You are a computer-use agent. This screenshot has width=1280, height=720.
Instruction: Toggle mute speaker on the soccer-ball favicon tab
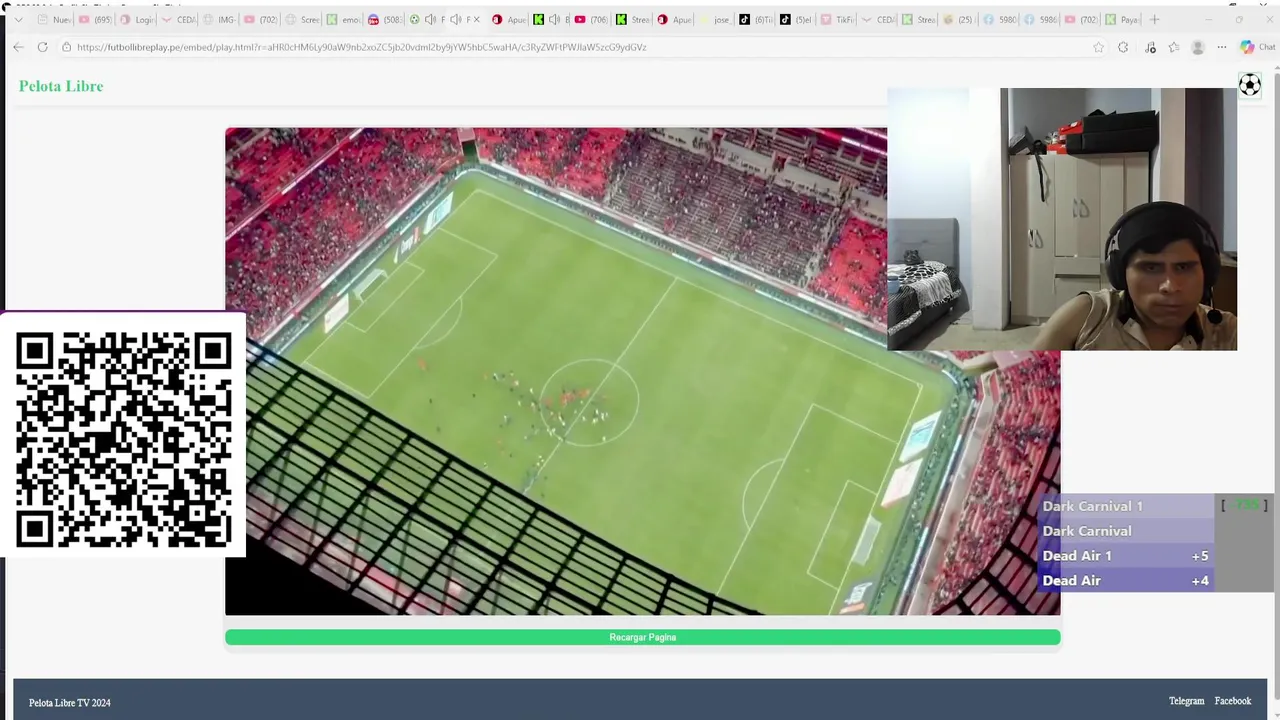tap(430, 19)
